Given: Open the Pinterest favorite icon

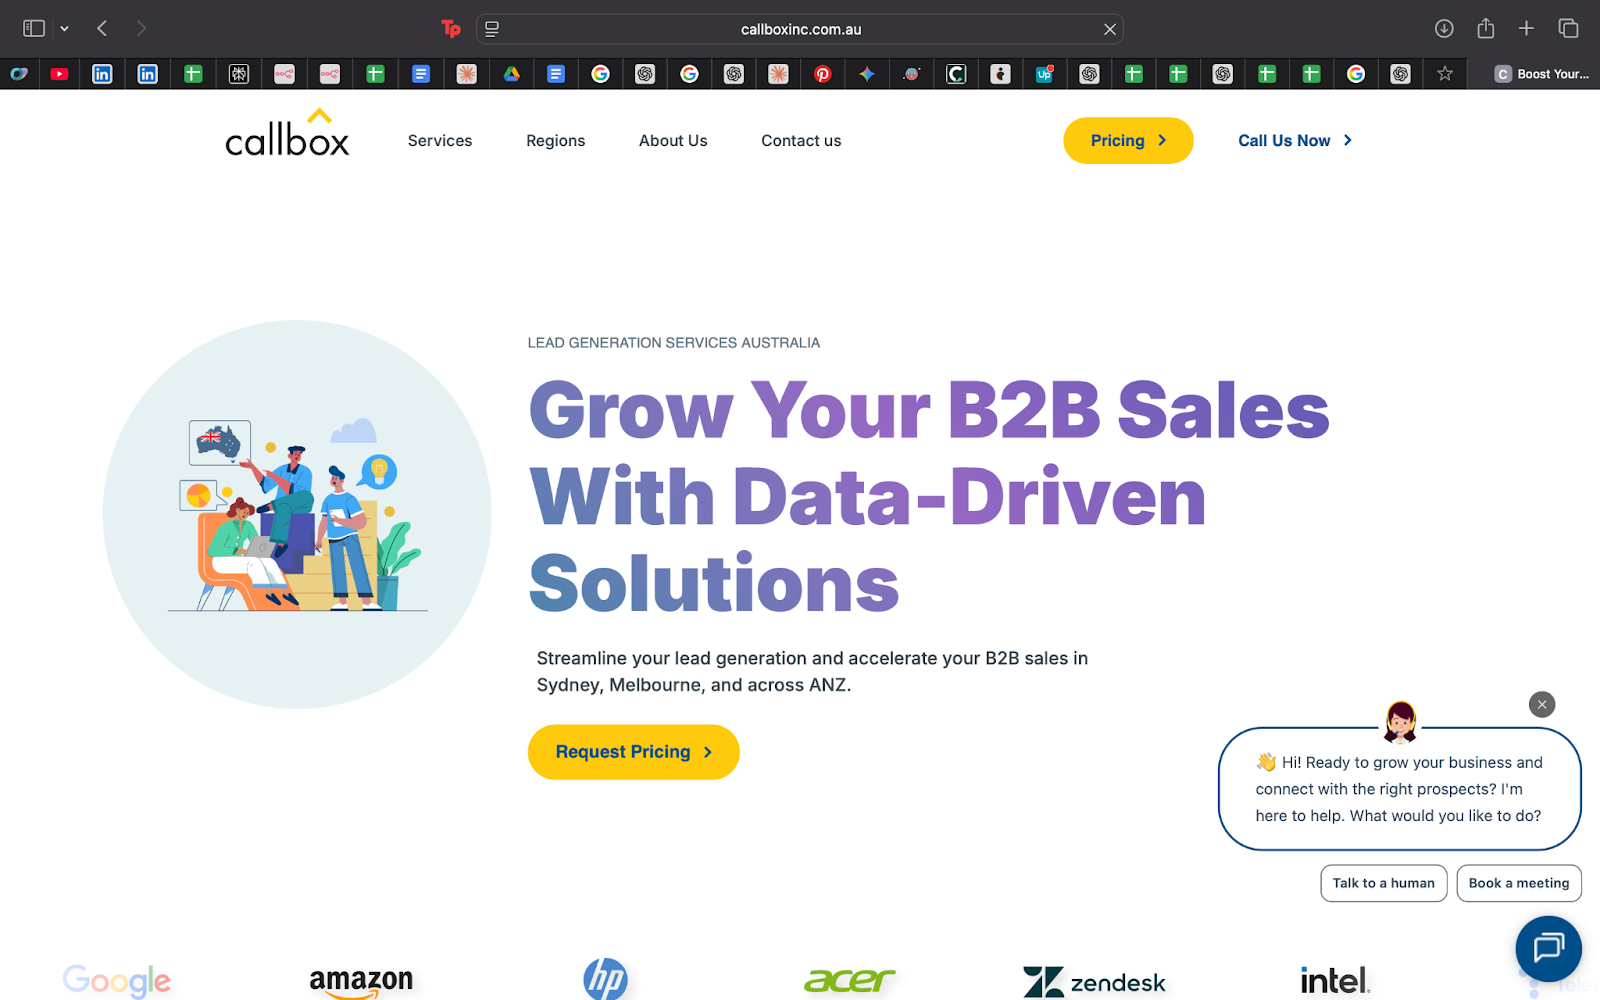Looking at the screenshot, I should tap(822, 74).
